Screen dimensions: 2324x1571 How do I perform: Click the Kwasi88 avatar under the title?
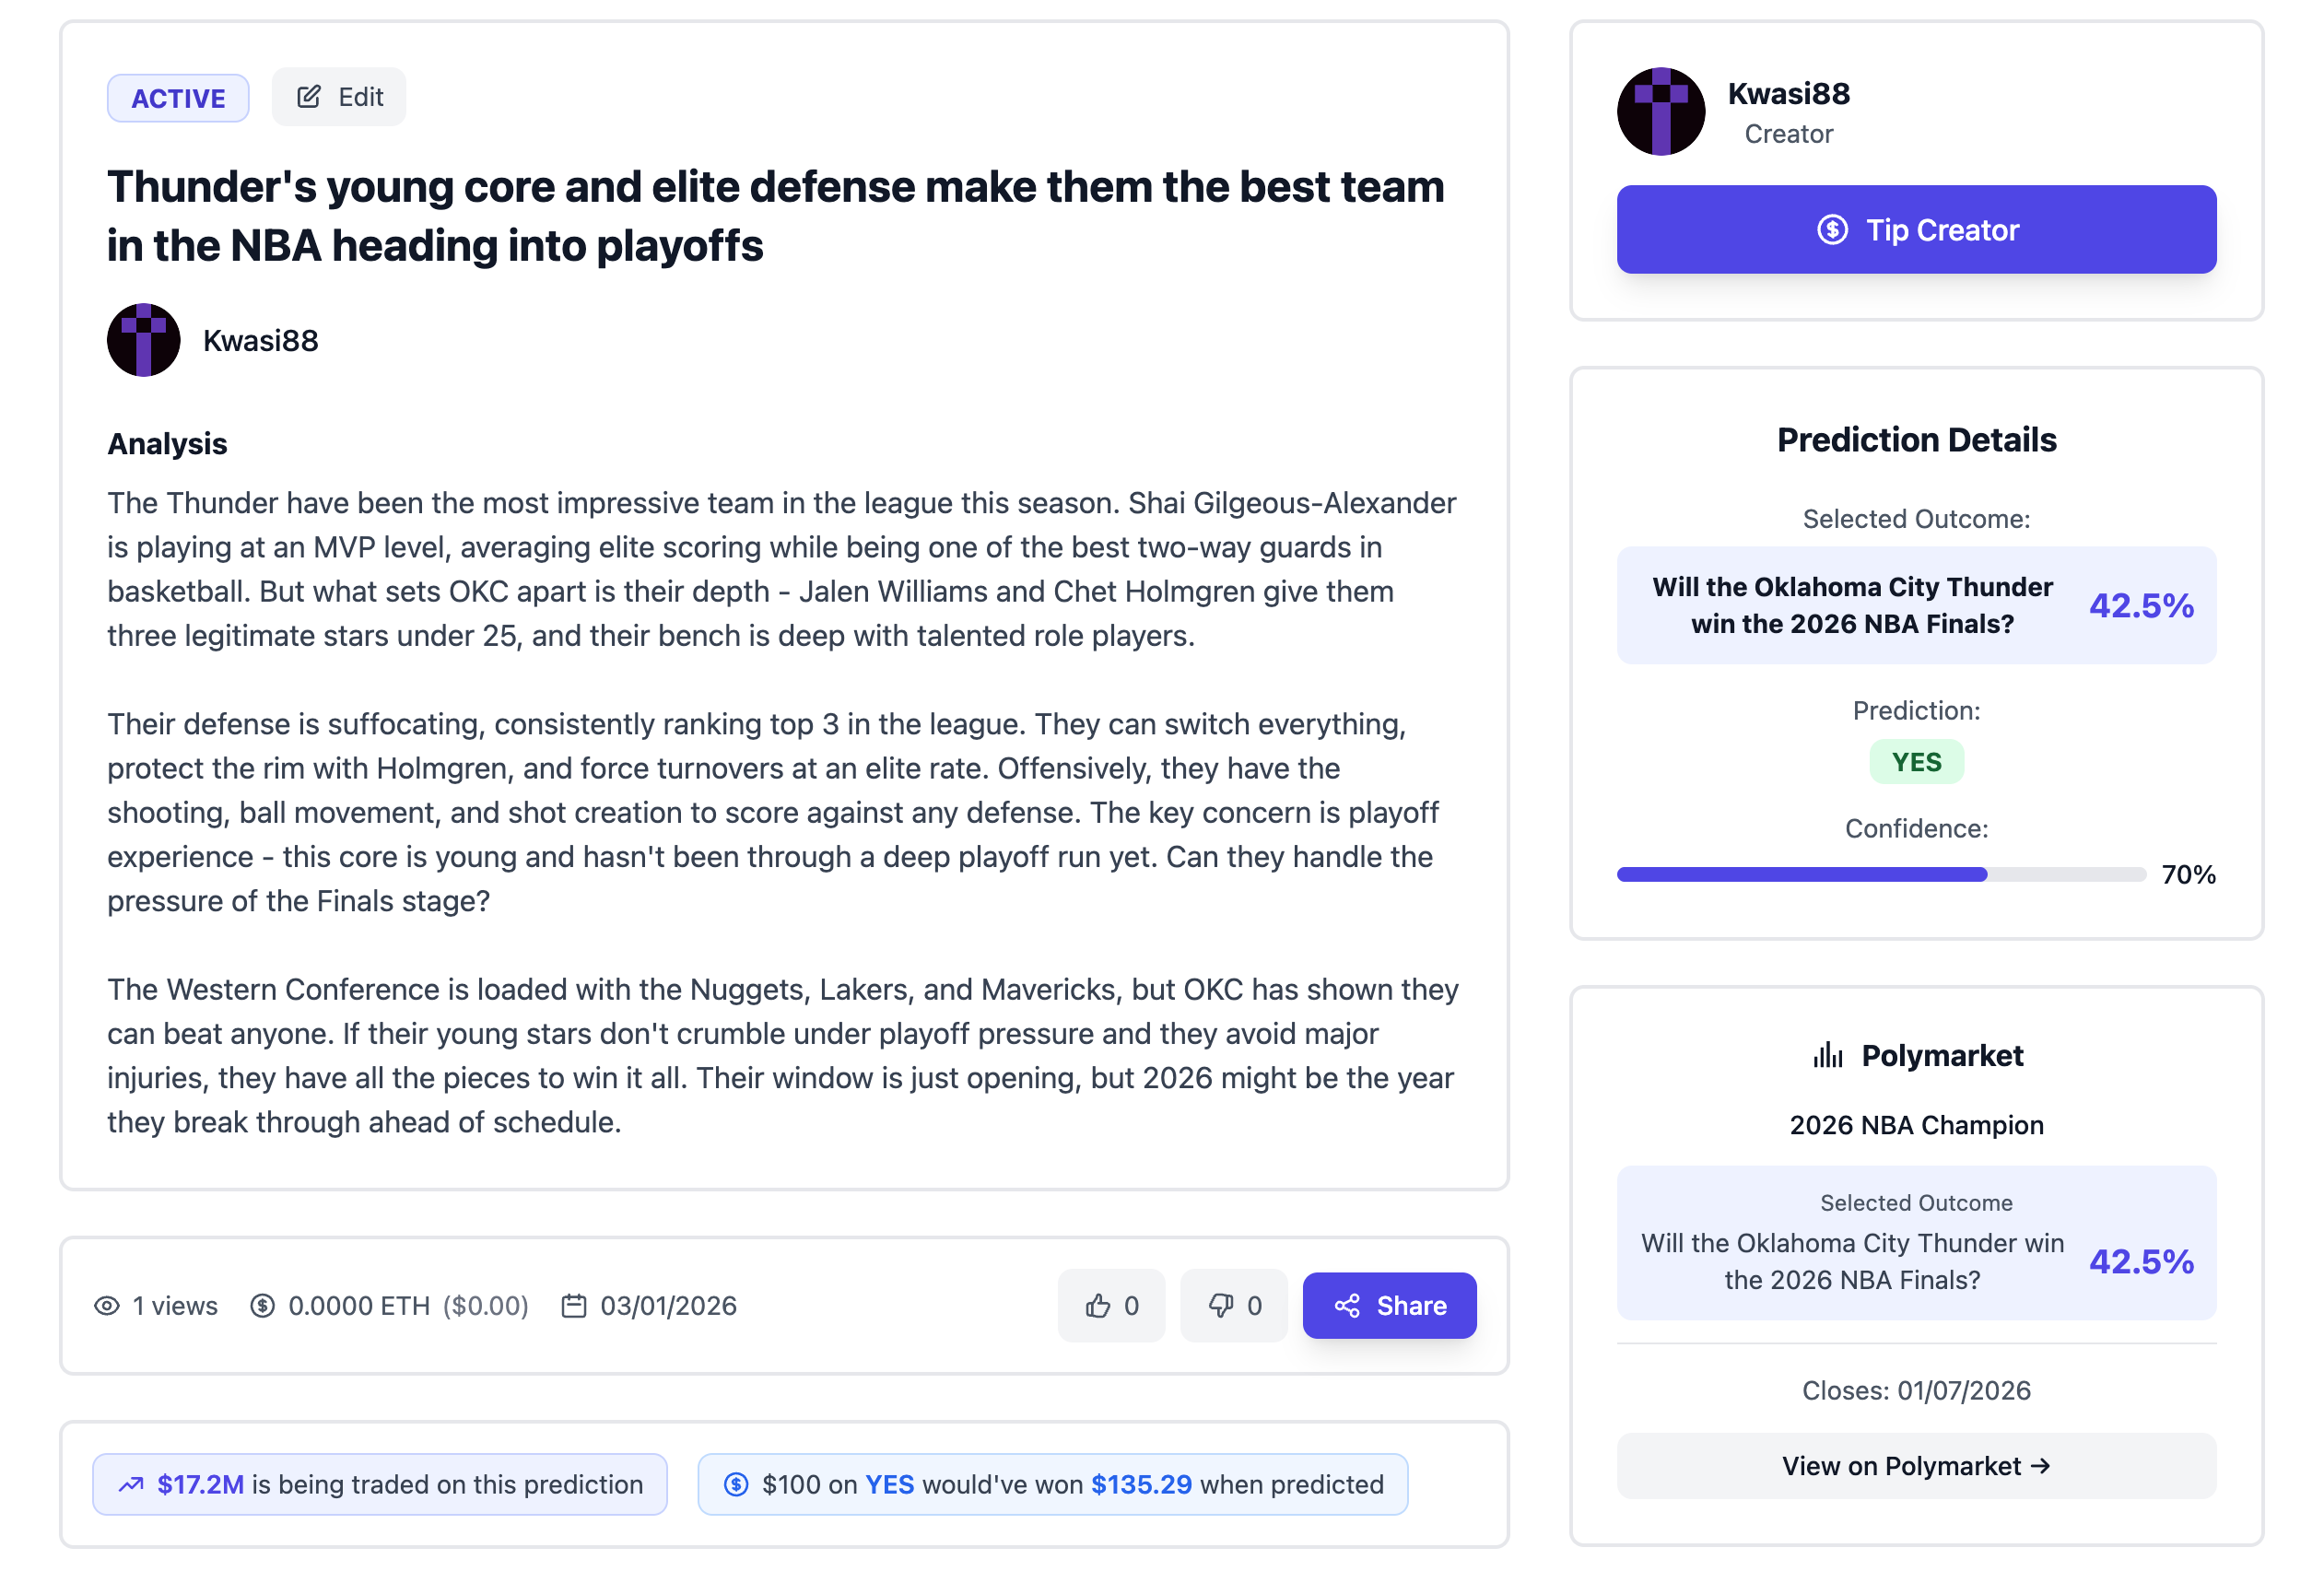click(143, 339)
